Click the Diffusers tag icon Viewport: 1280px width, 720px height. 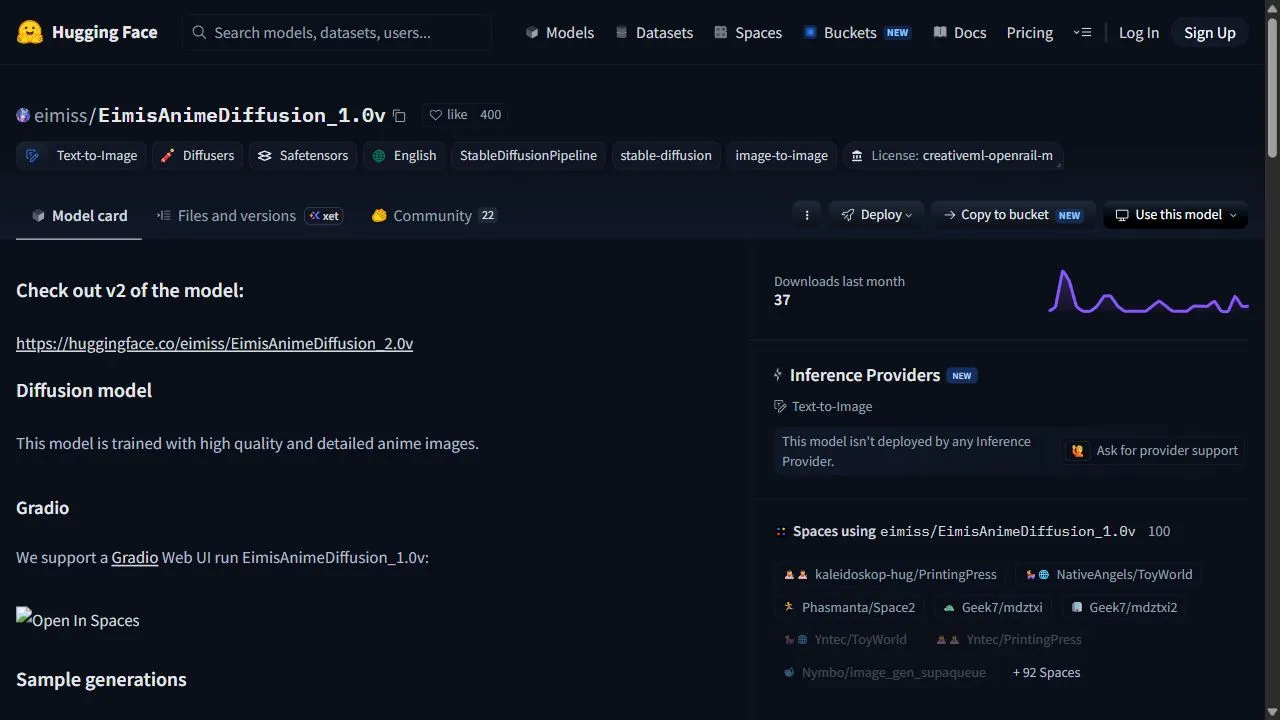click(x=168, y=156)
